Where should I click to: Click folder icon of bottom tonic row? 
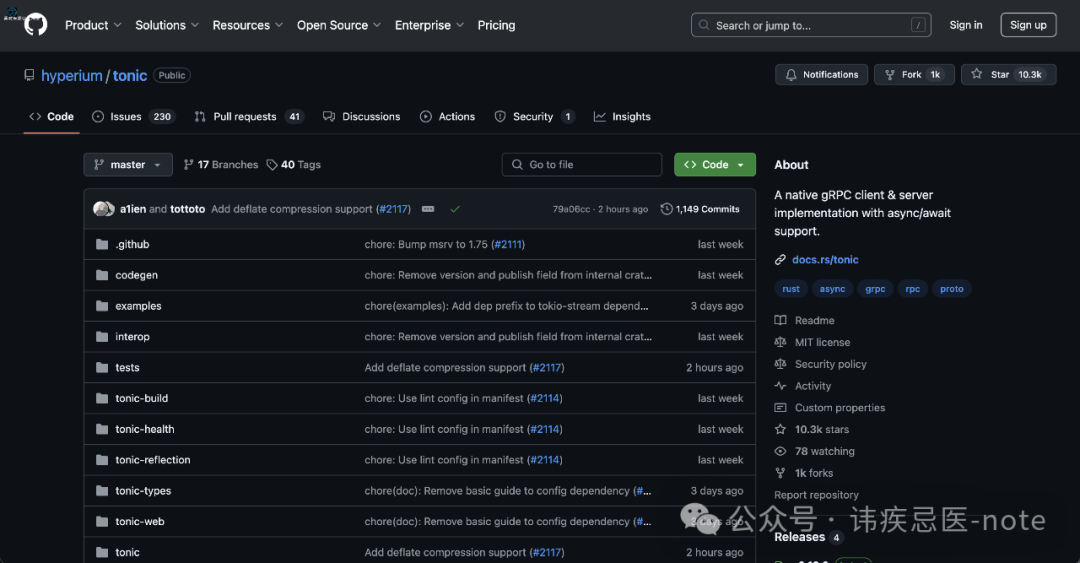coord(102,552)
